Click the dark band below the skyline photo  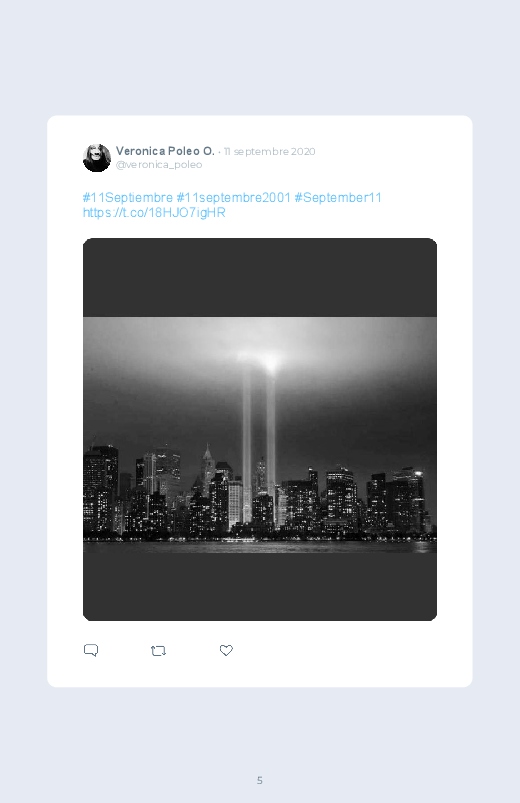click(x=260, y=586)
